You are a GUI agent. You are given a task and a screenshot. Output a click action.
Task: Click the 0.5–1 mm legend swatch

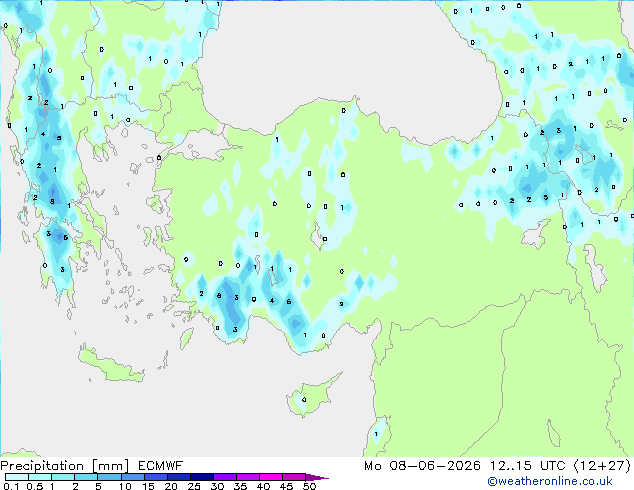[40, 477]
